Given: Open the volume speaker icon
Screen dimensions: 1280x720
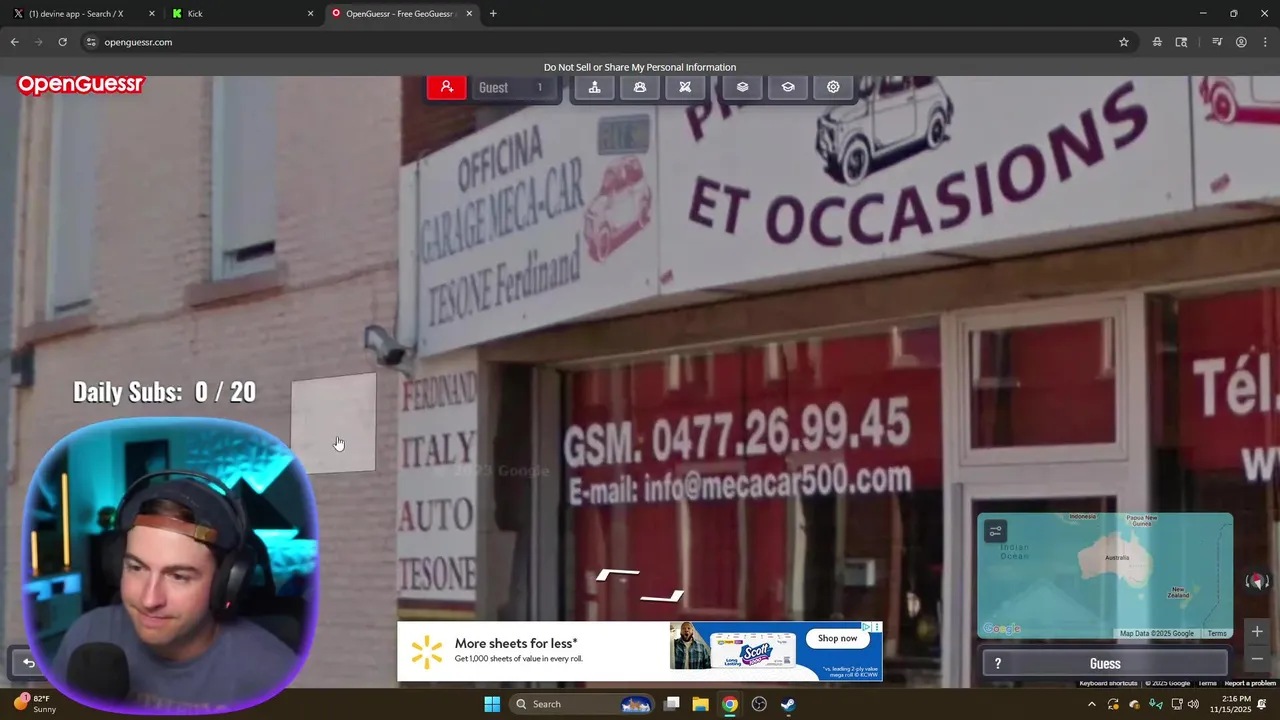Looking at the screenshot, I should tap(1193, 704).
